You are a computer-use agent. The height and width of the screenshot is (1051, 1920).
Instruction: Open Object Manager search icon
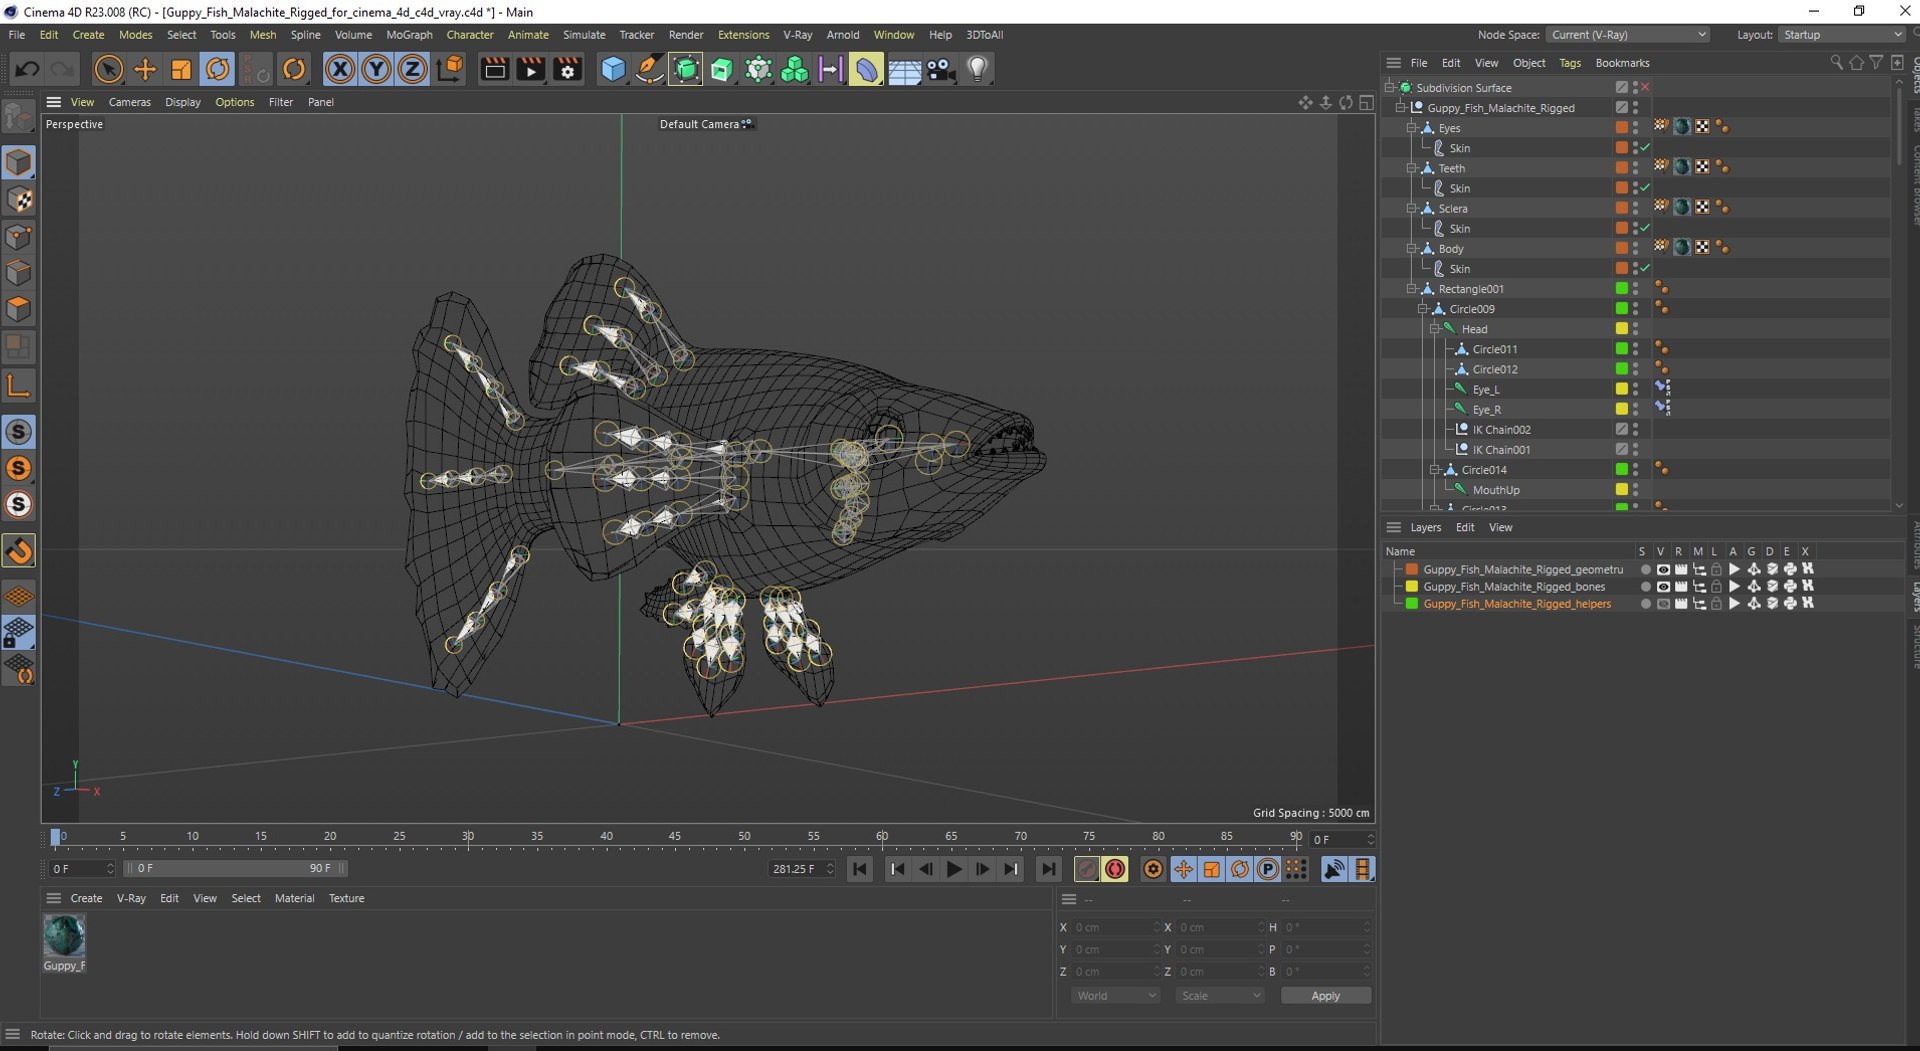click(x=1836, y=63)
